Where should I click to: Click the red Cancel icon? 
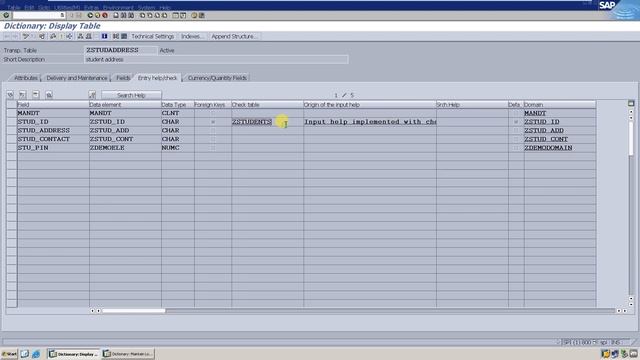tap(105, 16)
